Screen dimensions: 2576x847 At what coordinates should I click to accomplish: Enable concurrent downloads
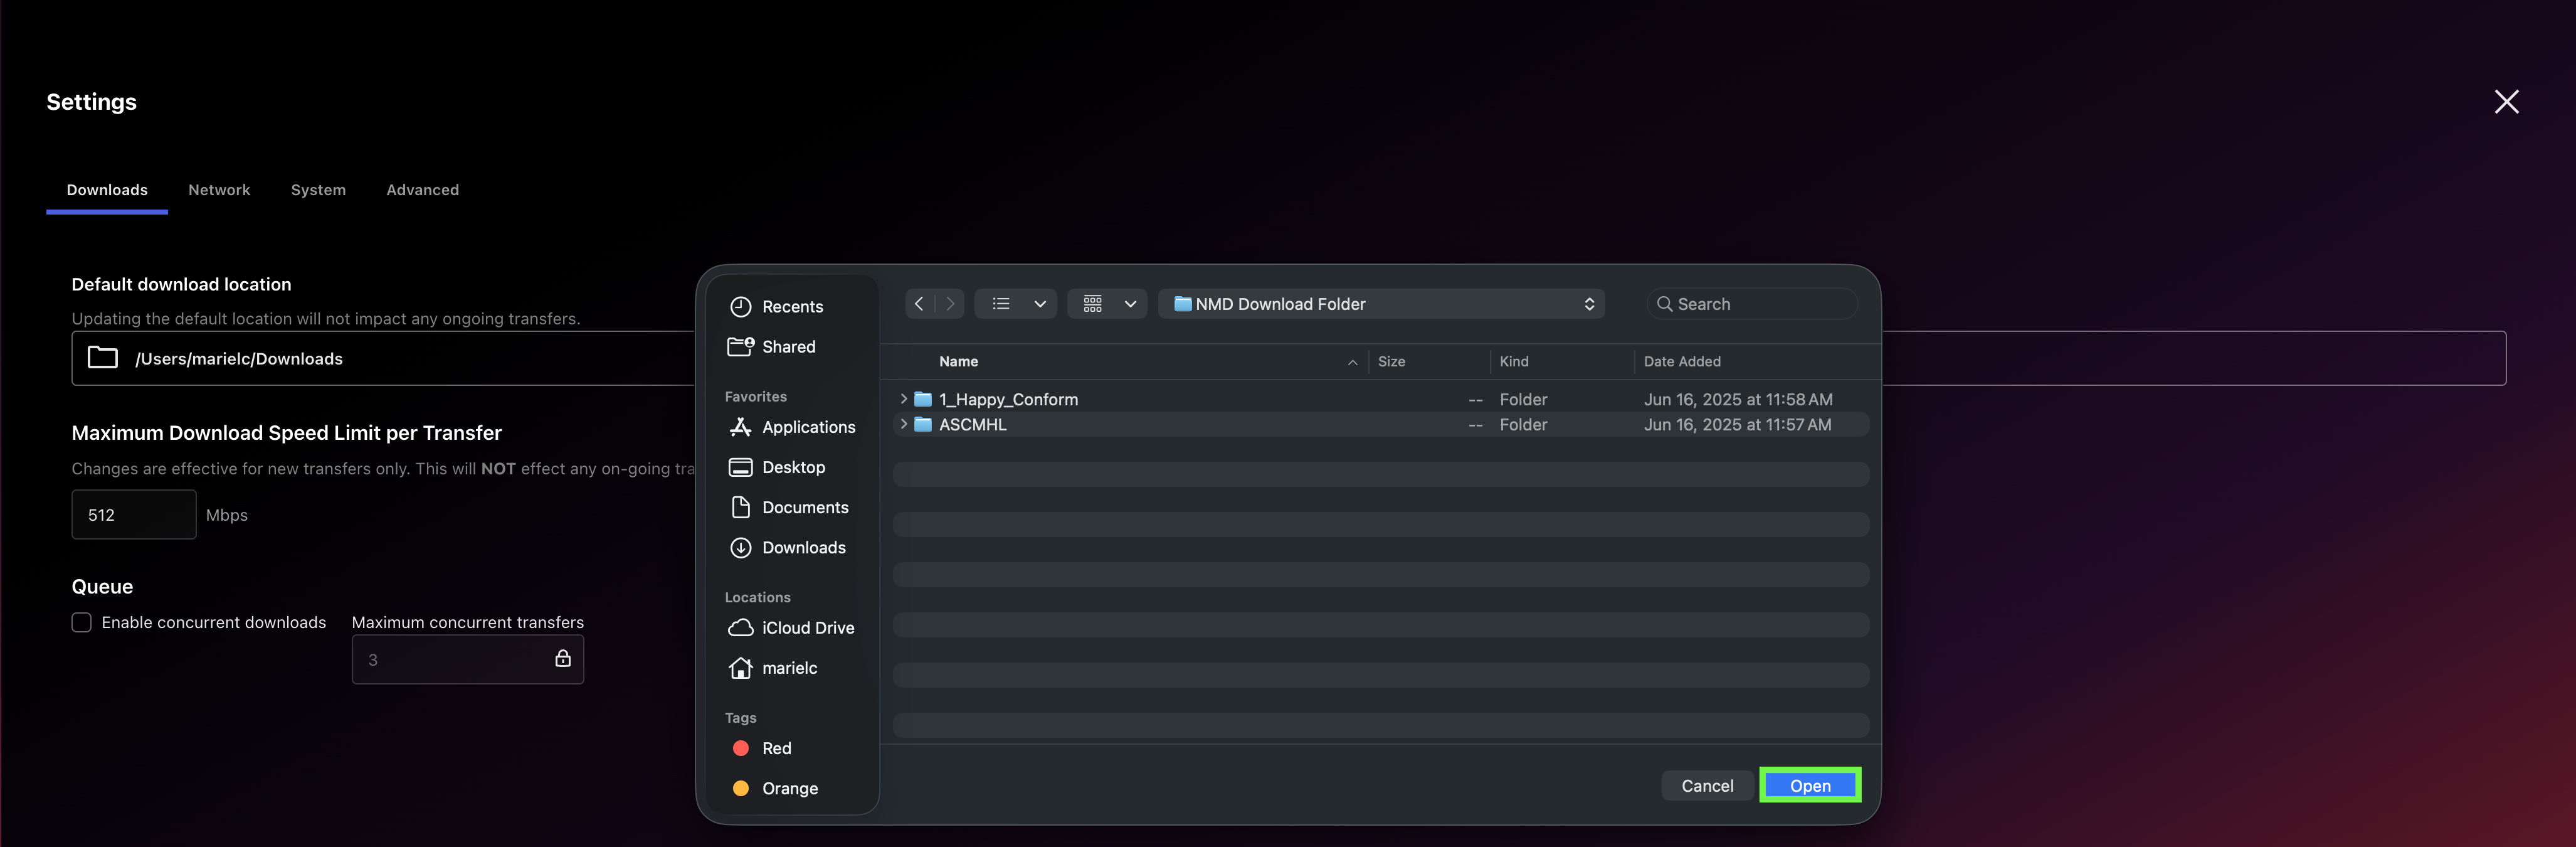81,622
